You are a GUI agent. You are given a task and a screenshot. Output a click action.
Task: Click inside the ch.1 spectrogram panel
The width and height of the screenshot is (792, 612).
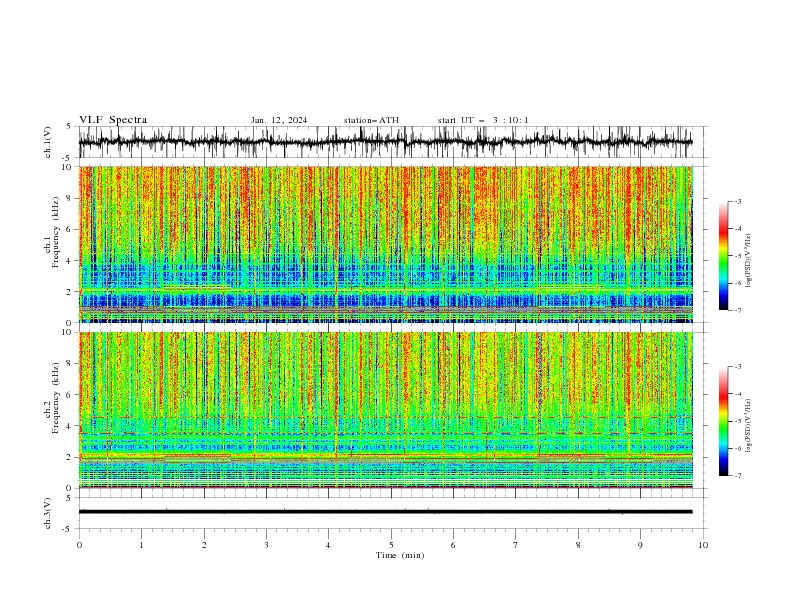[386, 244]
